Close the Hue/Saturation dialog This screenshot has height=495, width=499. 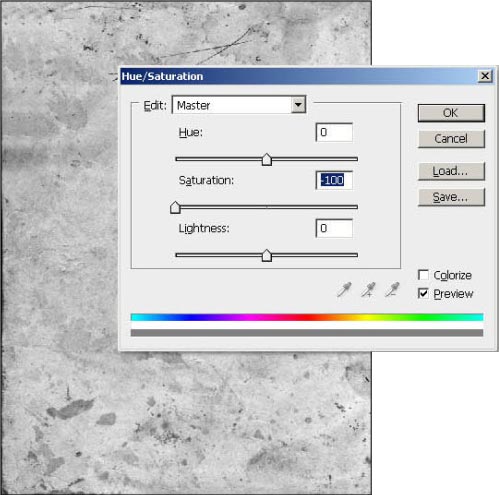coord(485,76)
